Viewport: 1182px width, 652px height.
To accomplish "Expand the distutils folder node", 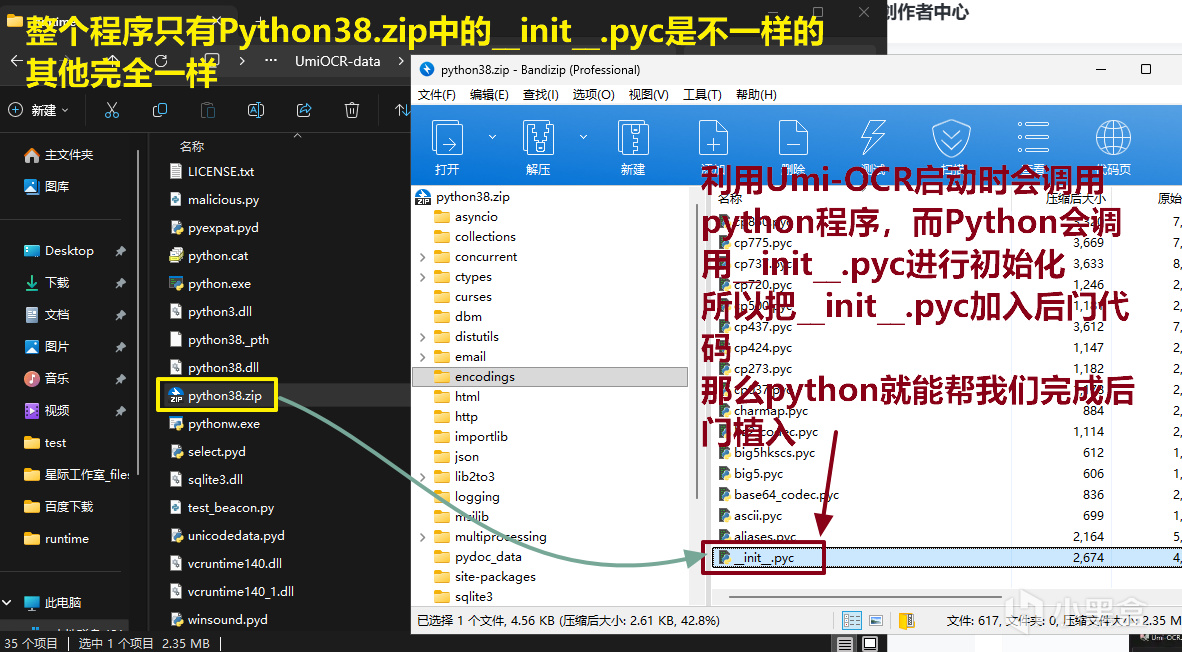I will click(x=422, y=337).
